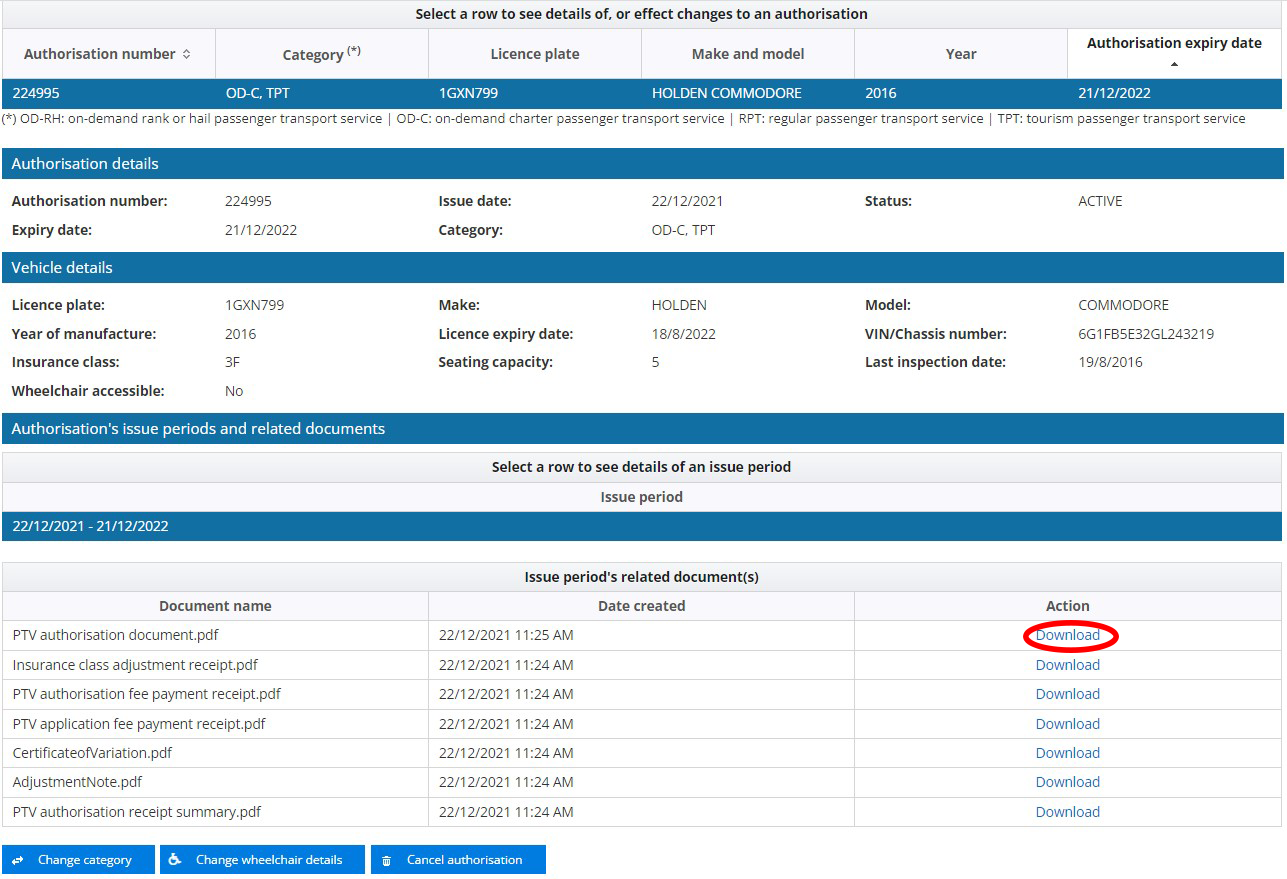The height and width of the screenshot is (879, 1287).
Task: Select issue period 22/12/2021 - 21/12/2022 row
Action: [x=642, y=526]
